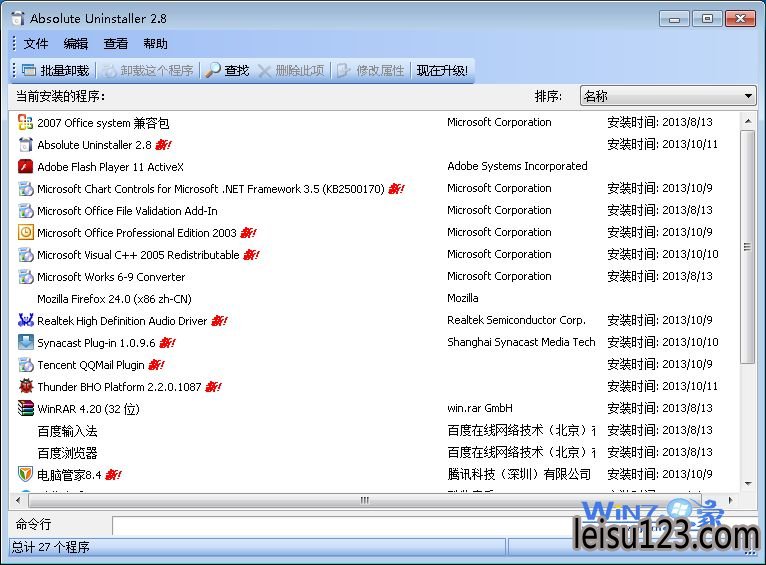The height and width of the screenshot is (565, 766).
Task: Click the 电脑管家8.4 shield icon
Action: (x=25, y=474)
